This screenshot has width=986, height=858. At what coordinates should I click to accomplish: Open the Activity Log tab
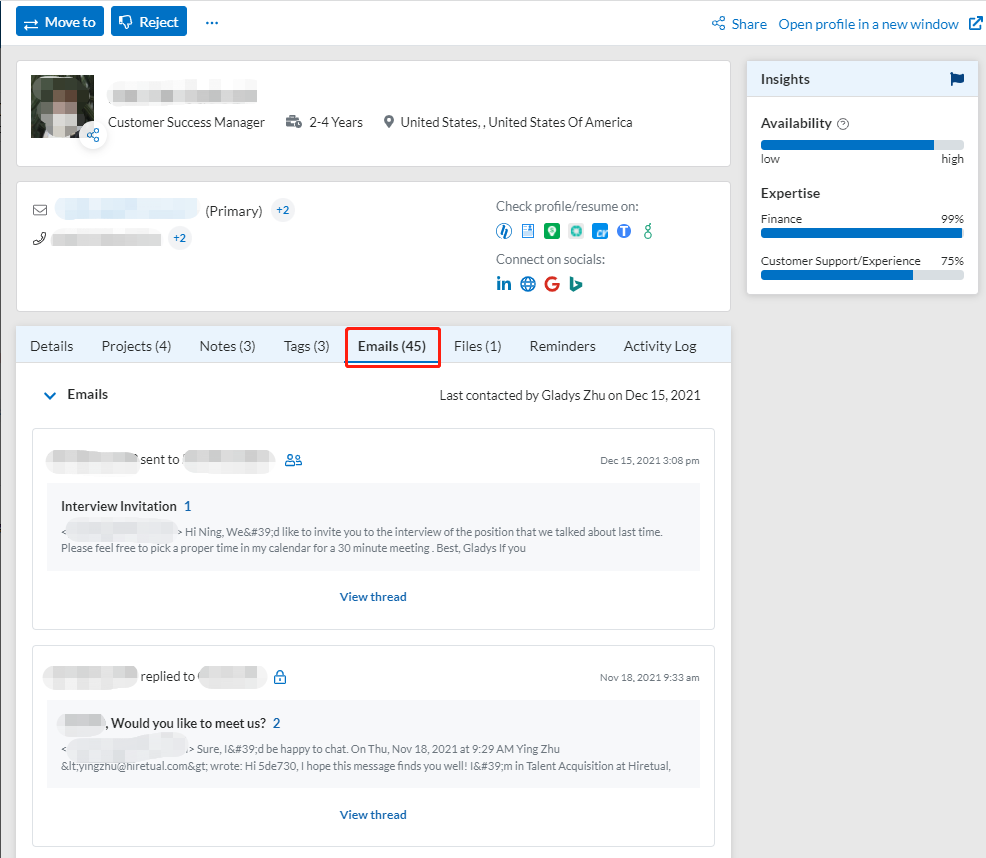click(660, 346)
